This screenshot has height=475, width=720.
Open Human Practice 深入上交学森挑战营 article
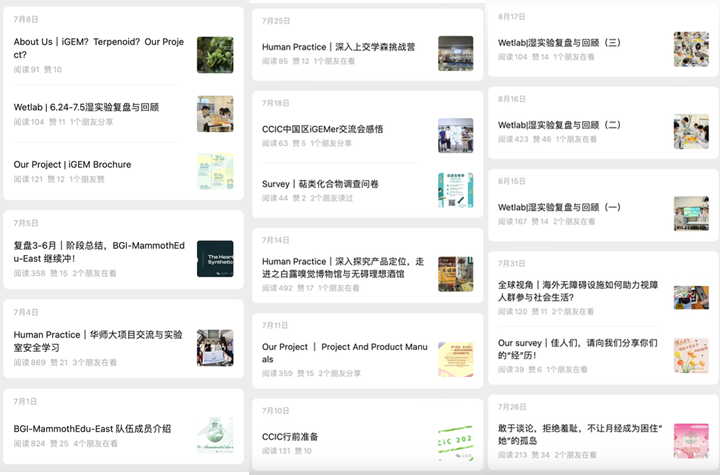(338, 47)
